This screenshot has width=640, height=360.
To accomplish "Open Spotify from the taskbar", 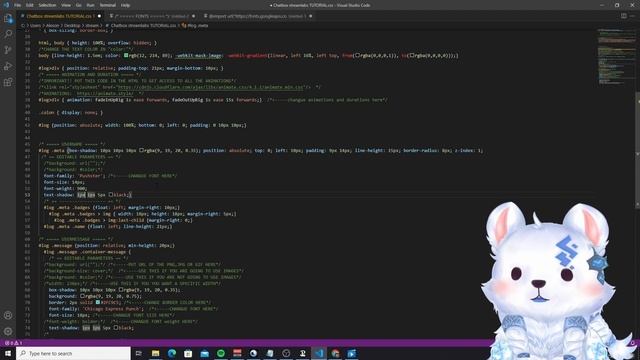I will click(221, 353).
